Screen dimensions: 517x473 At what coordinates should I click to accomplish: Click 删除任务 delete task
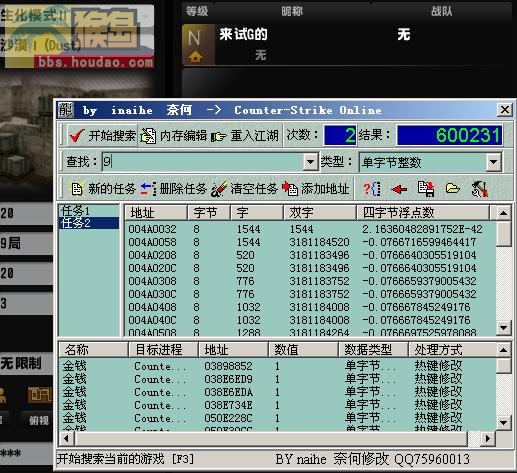[x=174, y=189]
